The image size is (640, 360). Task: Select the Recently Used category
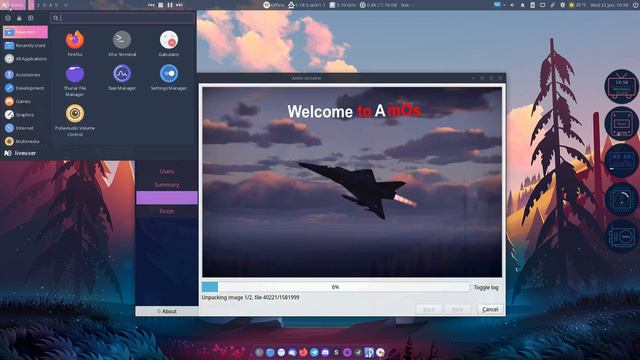coord(25,45)
